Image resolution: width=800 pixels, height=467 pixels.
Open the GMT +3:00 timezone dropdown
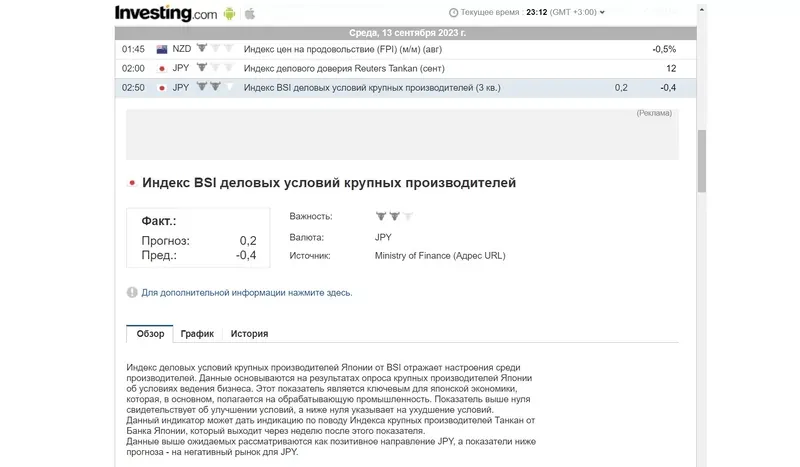coord(577,12)
